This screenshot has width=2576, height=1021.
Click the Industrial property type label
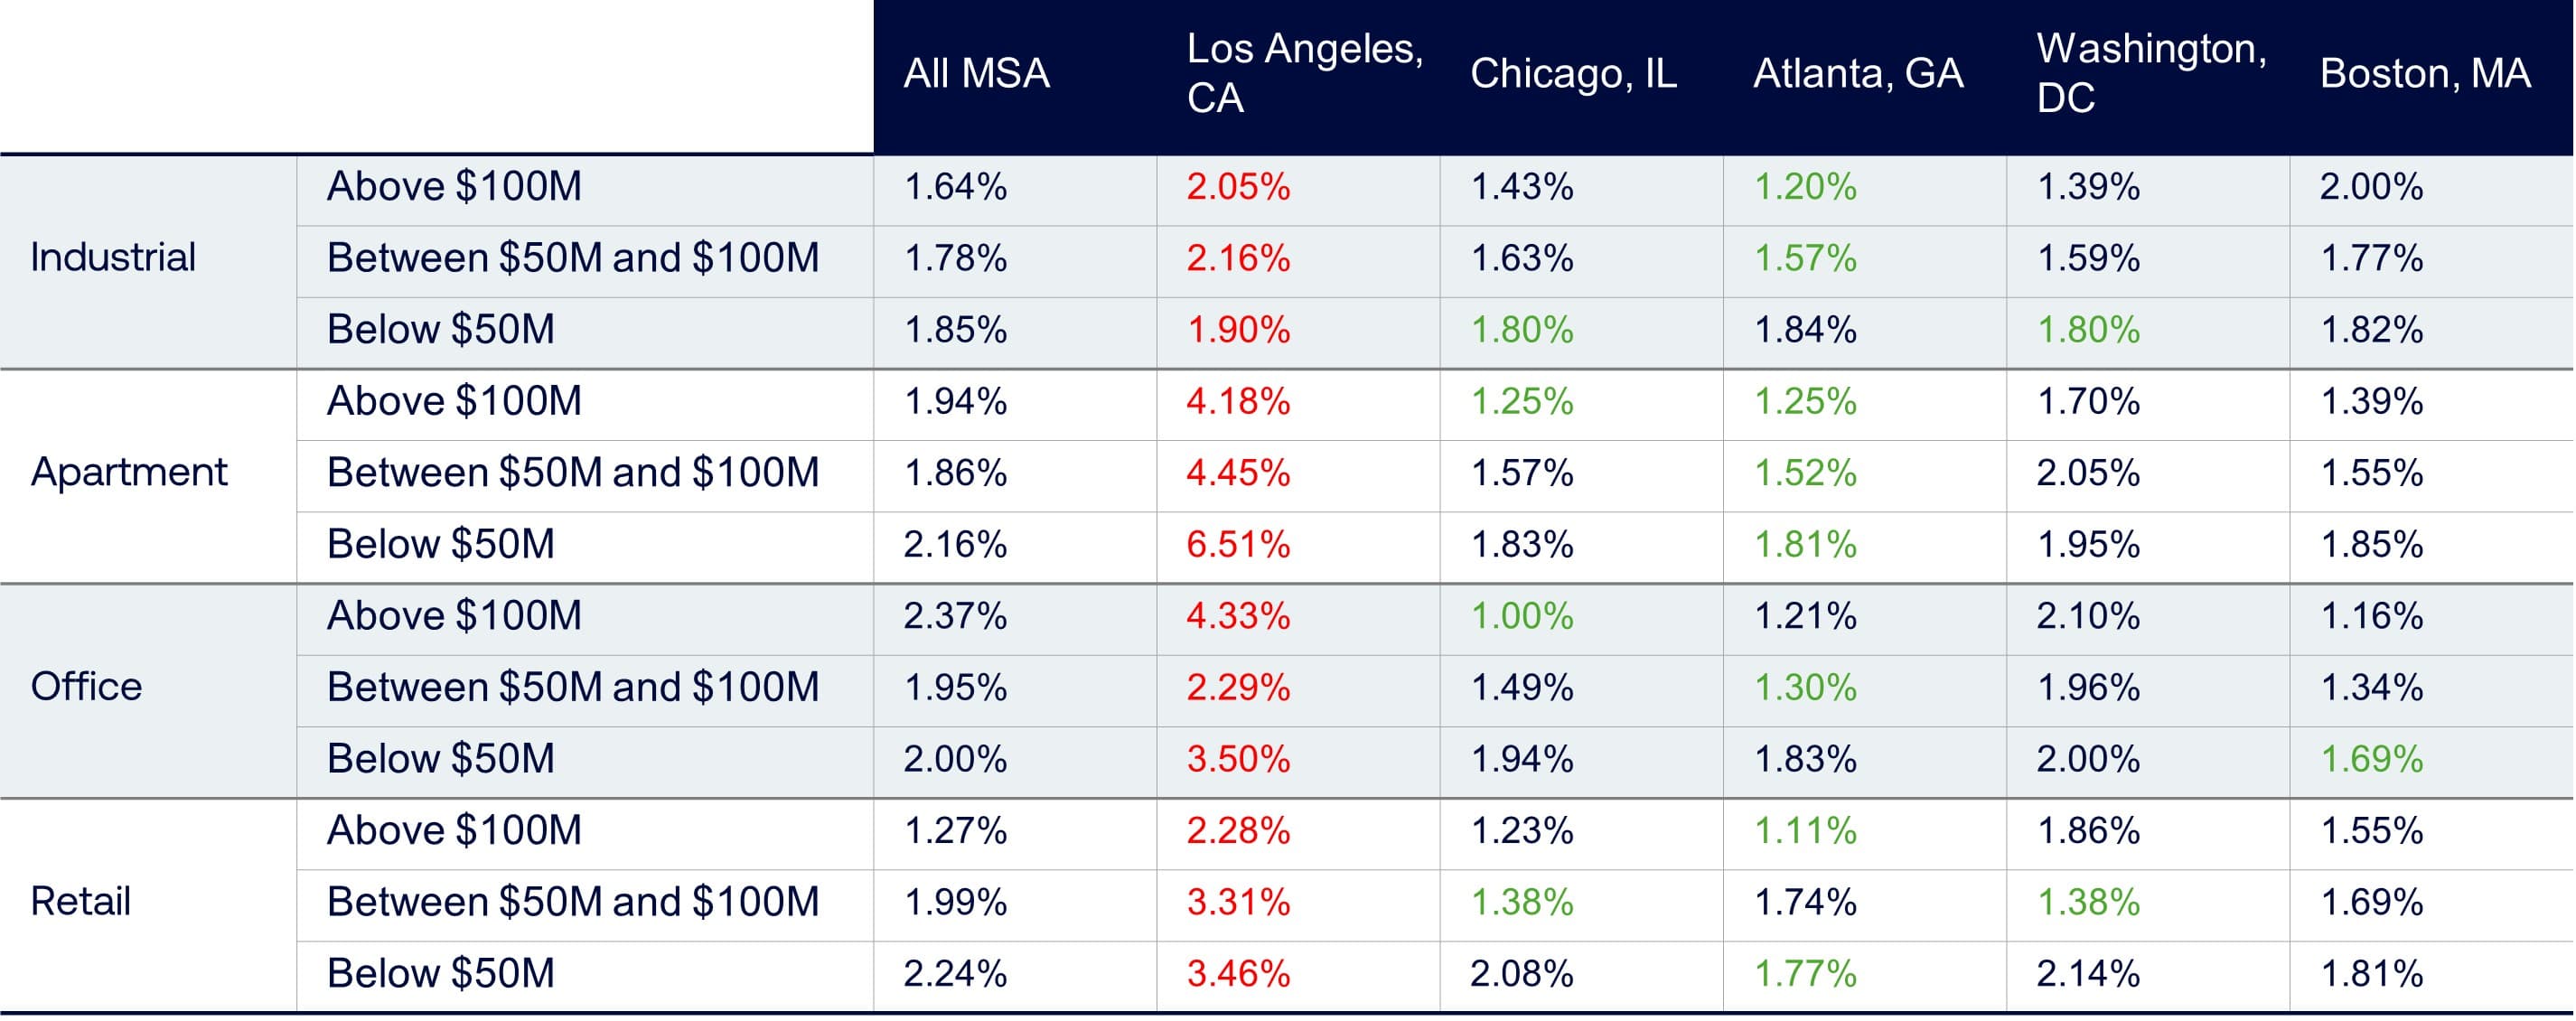(x=113, y=258)
